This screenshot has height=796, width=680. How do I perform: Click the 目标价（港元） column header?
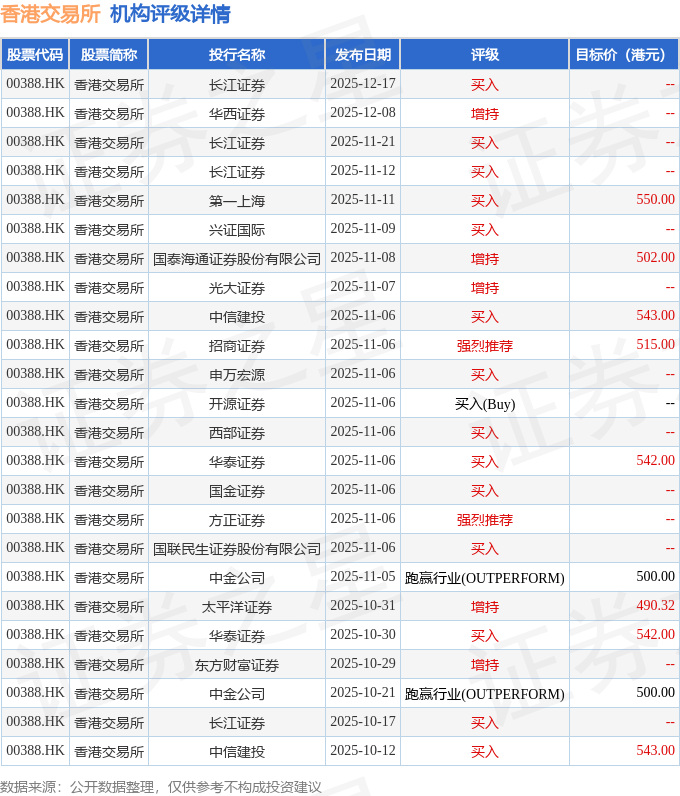click(x=623, y=54)
